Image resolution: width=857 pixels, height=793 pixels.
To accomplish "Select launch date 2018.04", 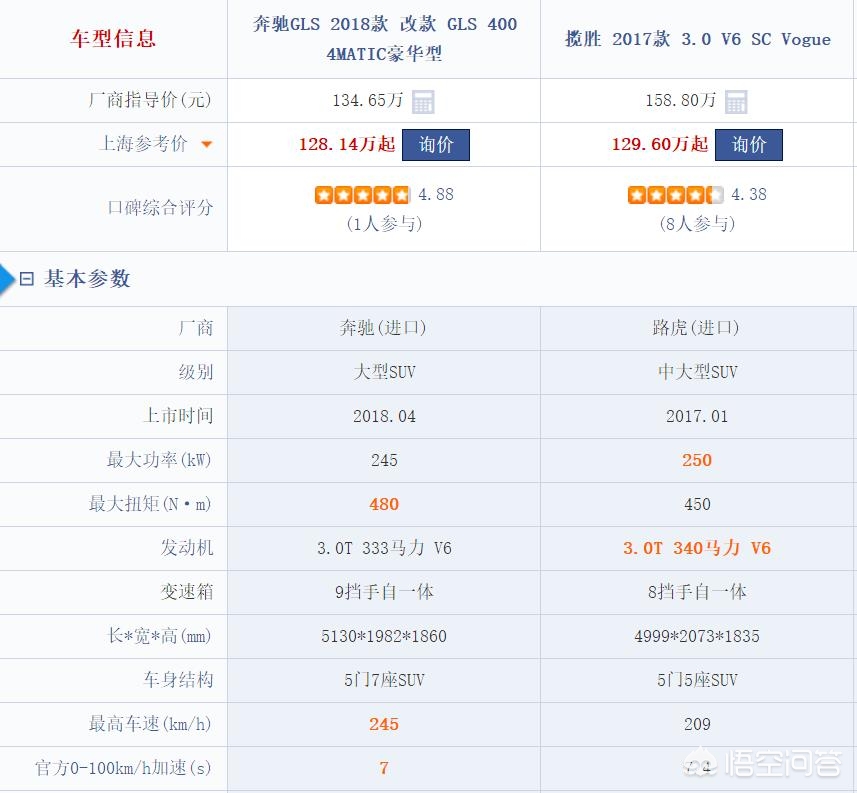I will 384,416.
